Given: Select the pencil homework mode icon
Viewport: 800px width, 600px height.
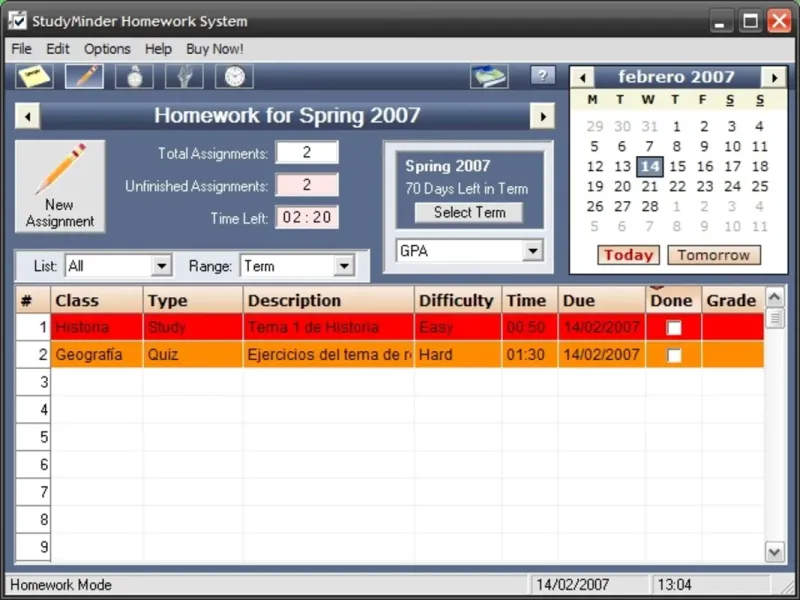Looking at the screenshot, I should [84, 77].
